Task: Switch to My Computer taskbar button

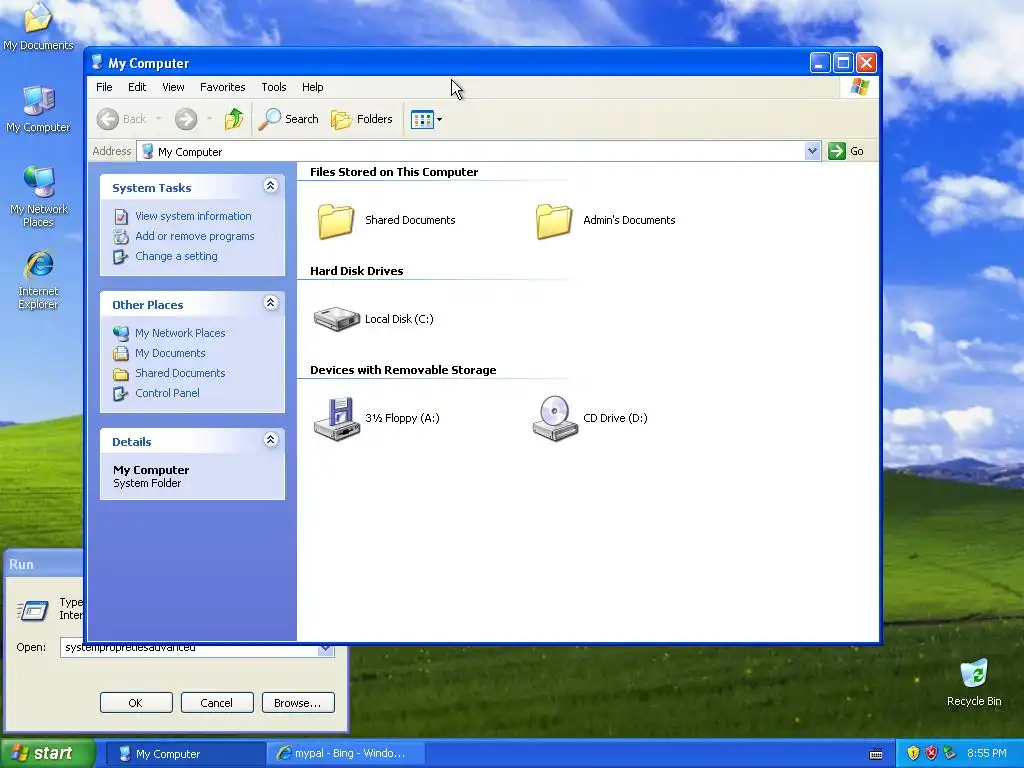Action: click(x=185, y=754)
